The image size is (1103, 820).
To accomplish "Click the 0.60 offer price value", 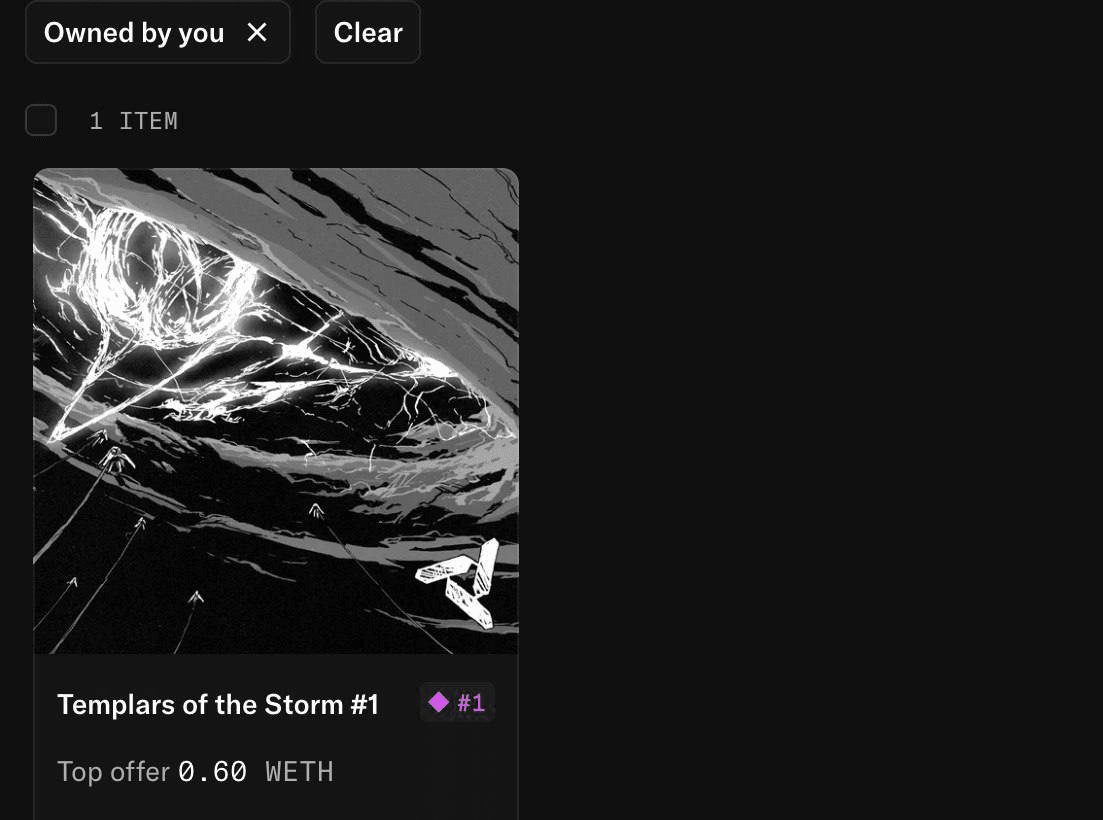I will pos(212,771).
